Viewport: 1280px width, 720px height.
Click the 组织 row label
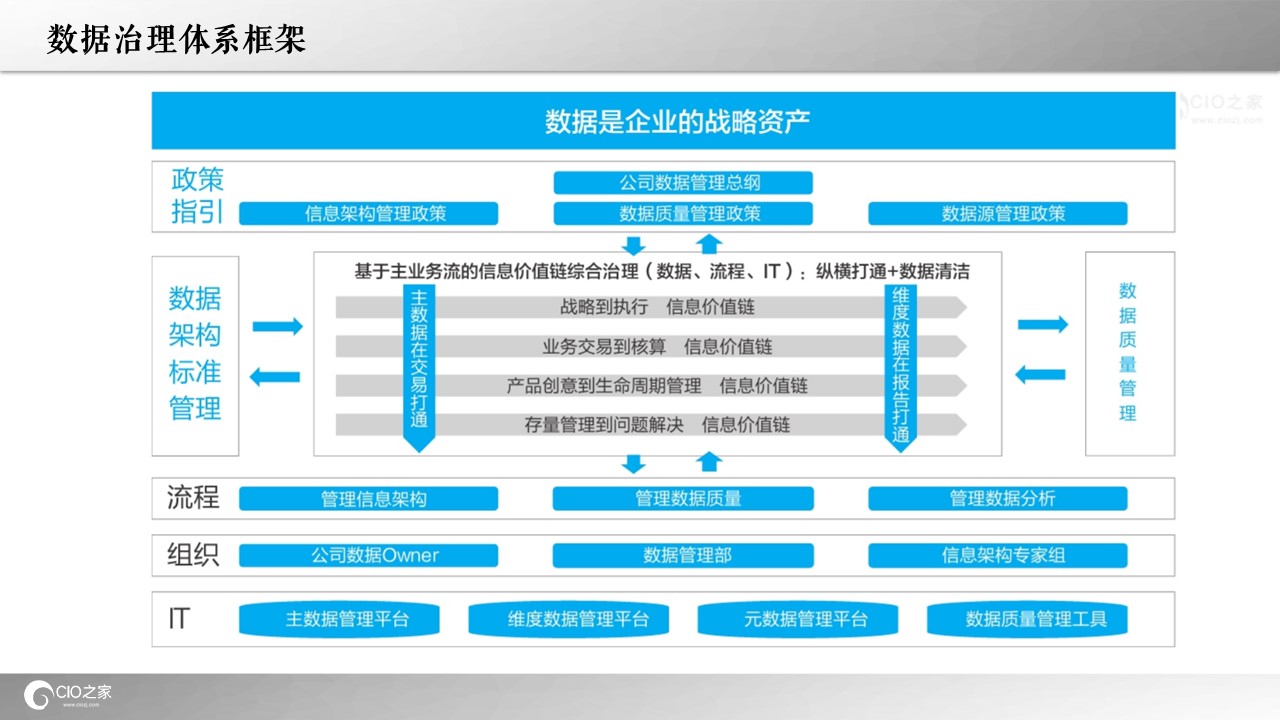[x=193, y=555]
